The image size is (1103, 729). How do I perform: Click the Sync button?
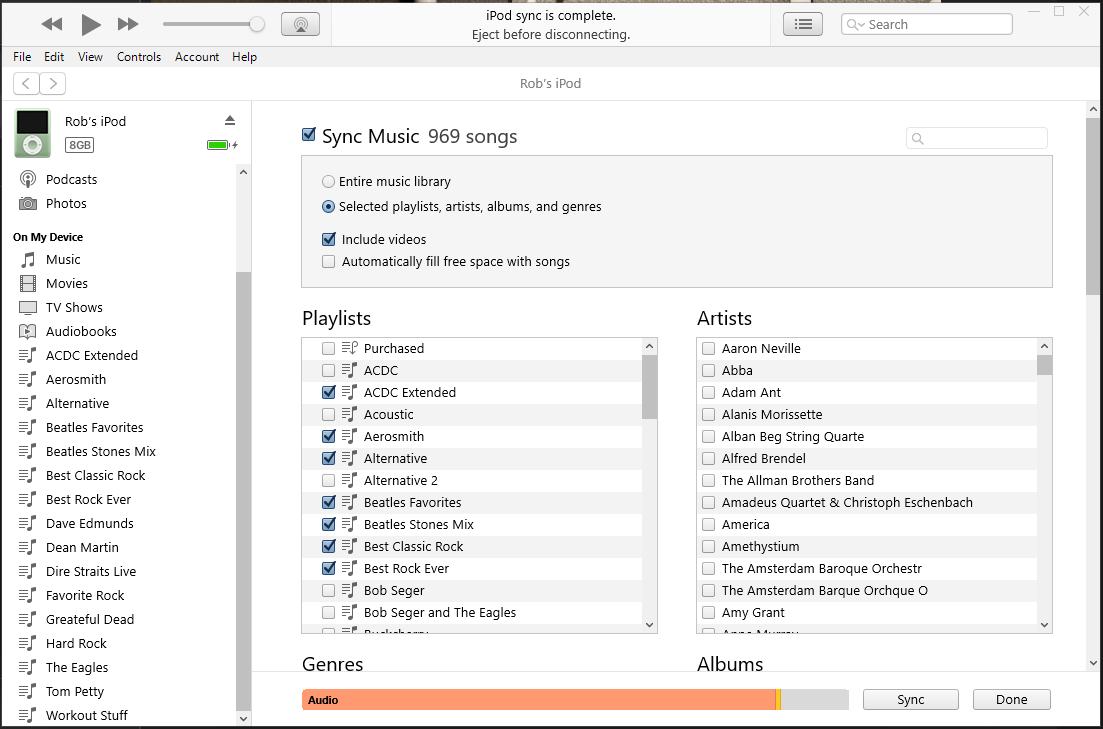coord(910,699)
